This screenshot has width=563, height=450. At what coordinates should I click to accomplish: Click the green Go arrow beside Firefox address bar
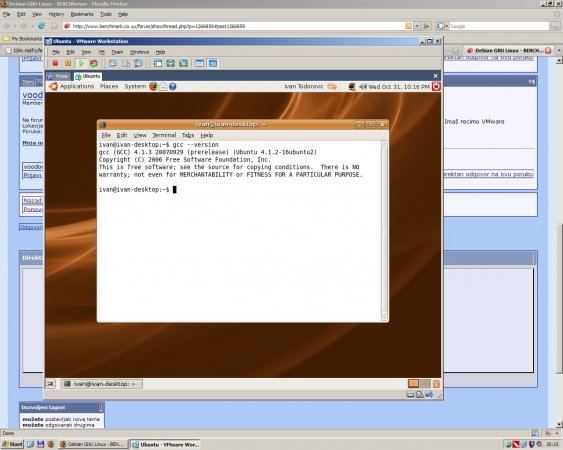click(x=427, y=26)
